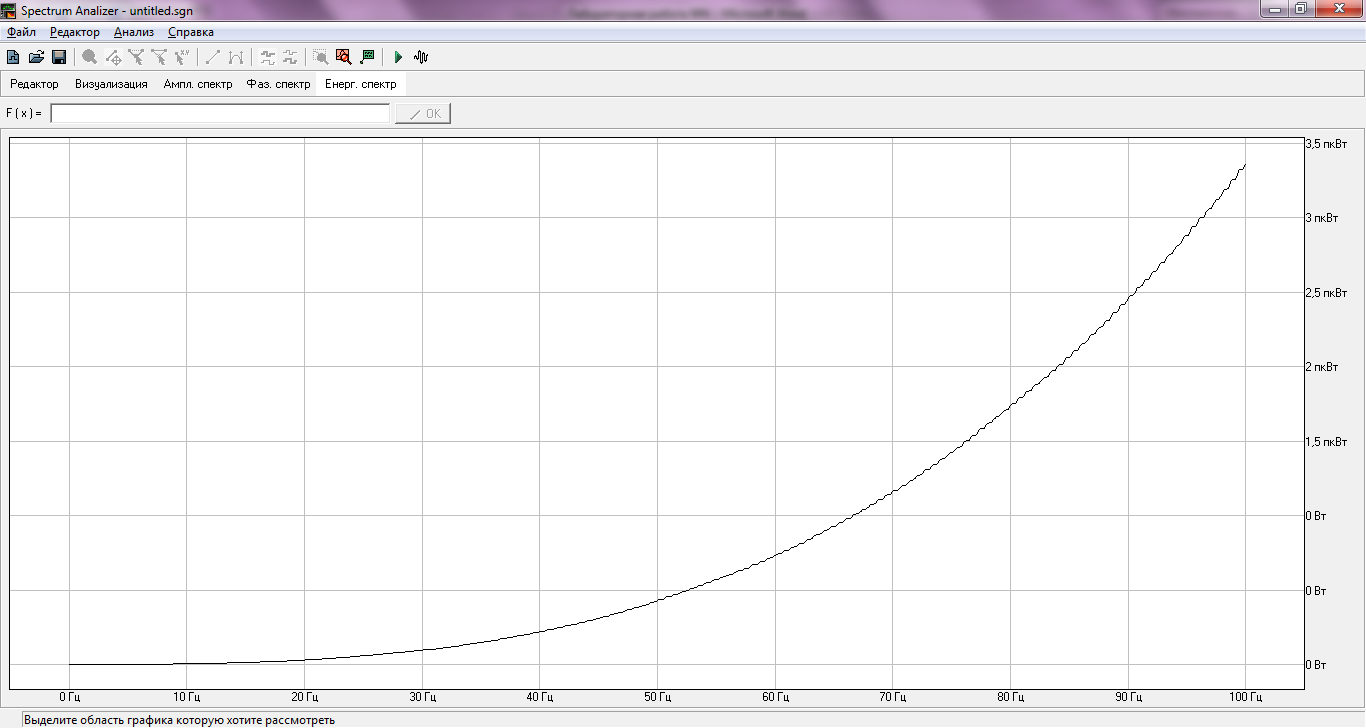Click the second square wave toolbar icon
Screen dimensions: 1366x728
[290, 57]
